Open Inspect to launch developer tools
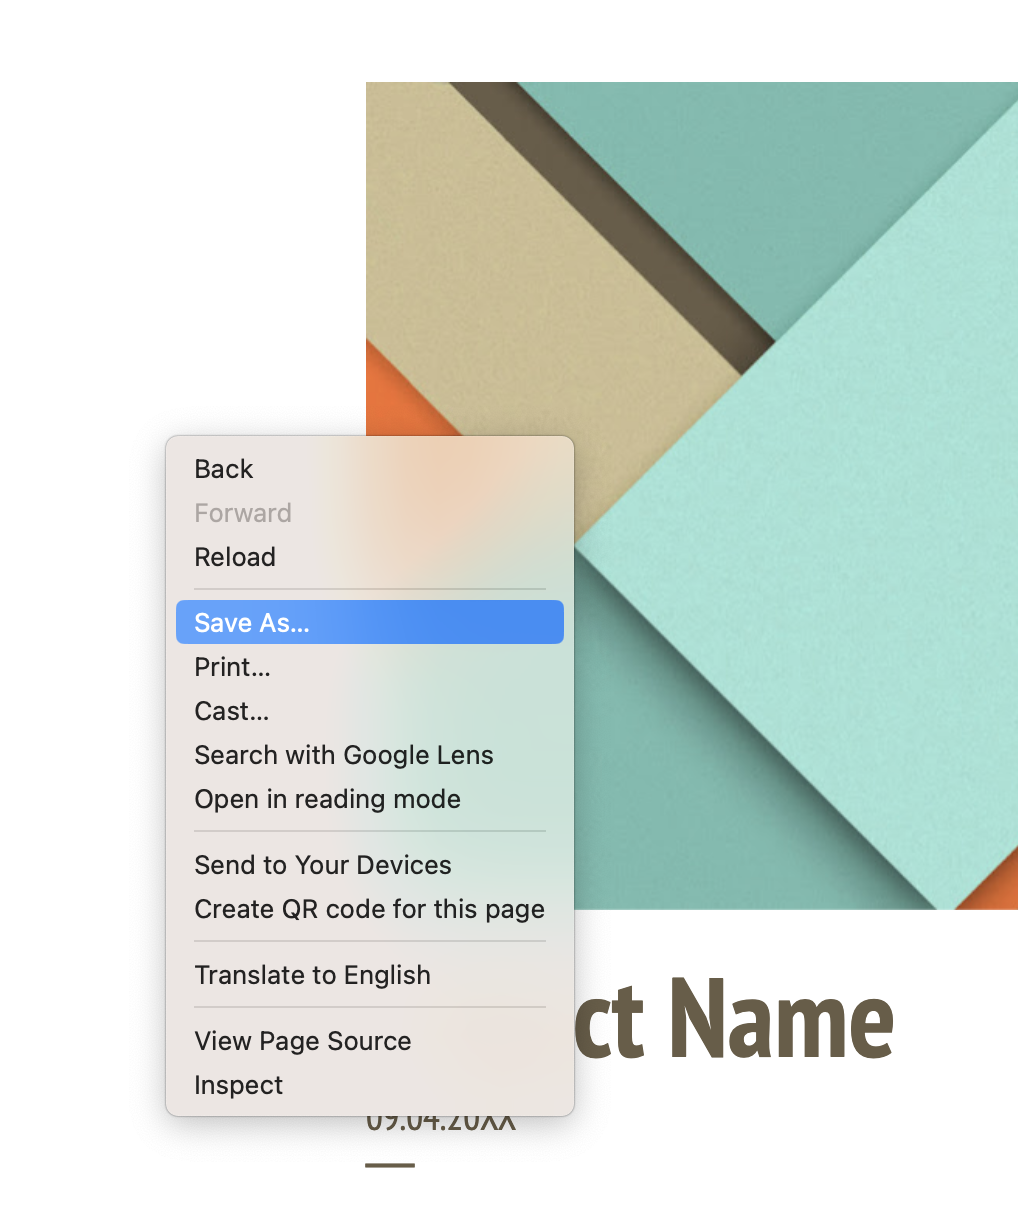The width and height of the screenshot is (1018, 1208). tap(238, 1085)
